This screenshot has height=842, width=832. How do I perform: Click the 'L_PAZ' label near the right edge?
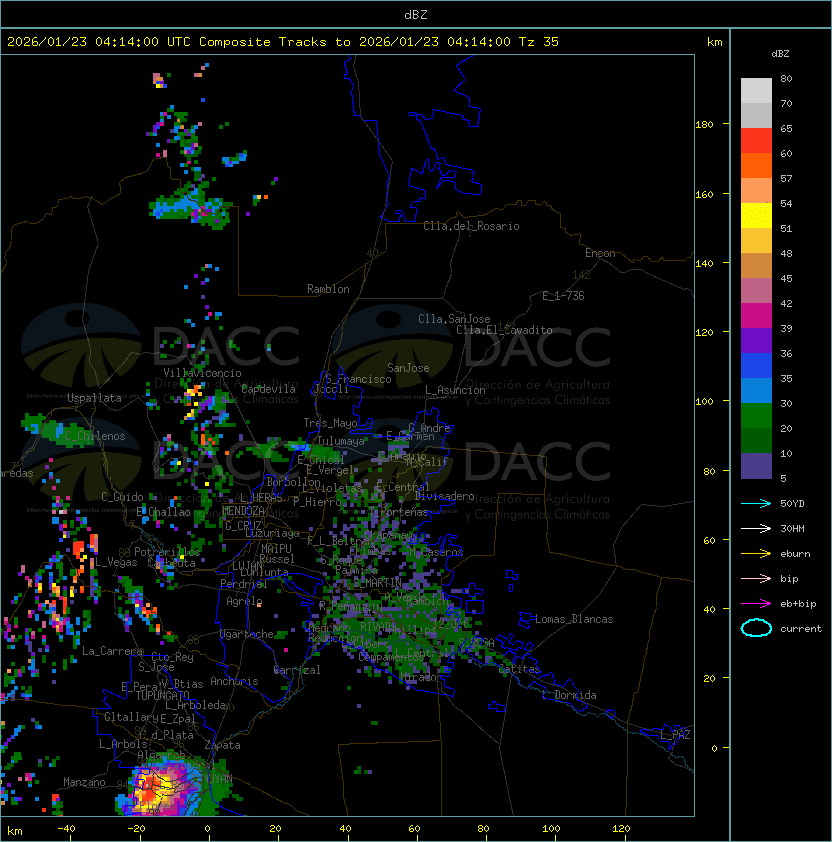pos(675,735)
